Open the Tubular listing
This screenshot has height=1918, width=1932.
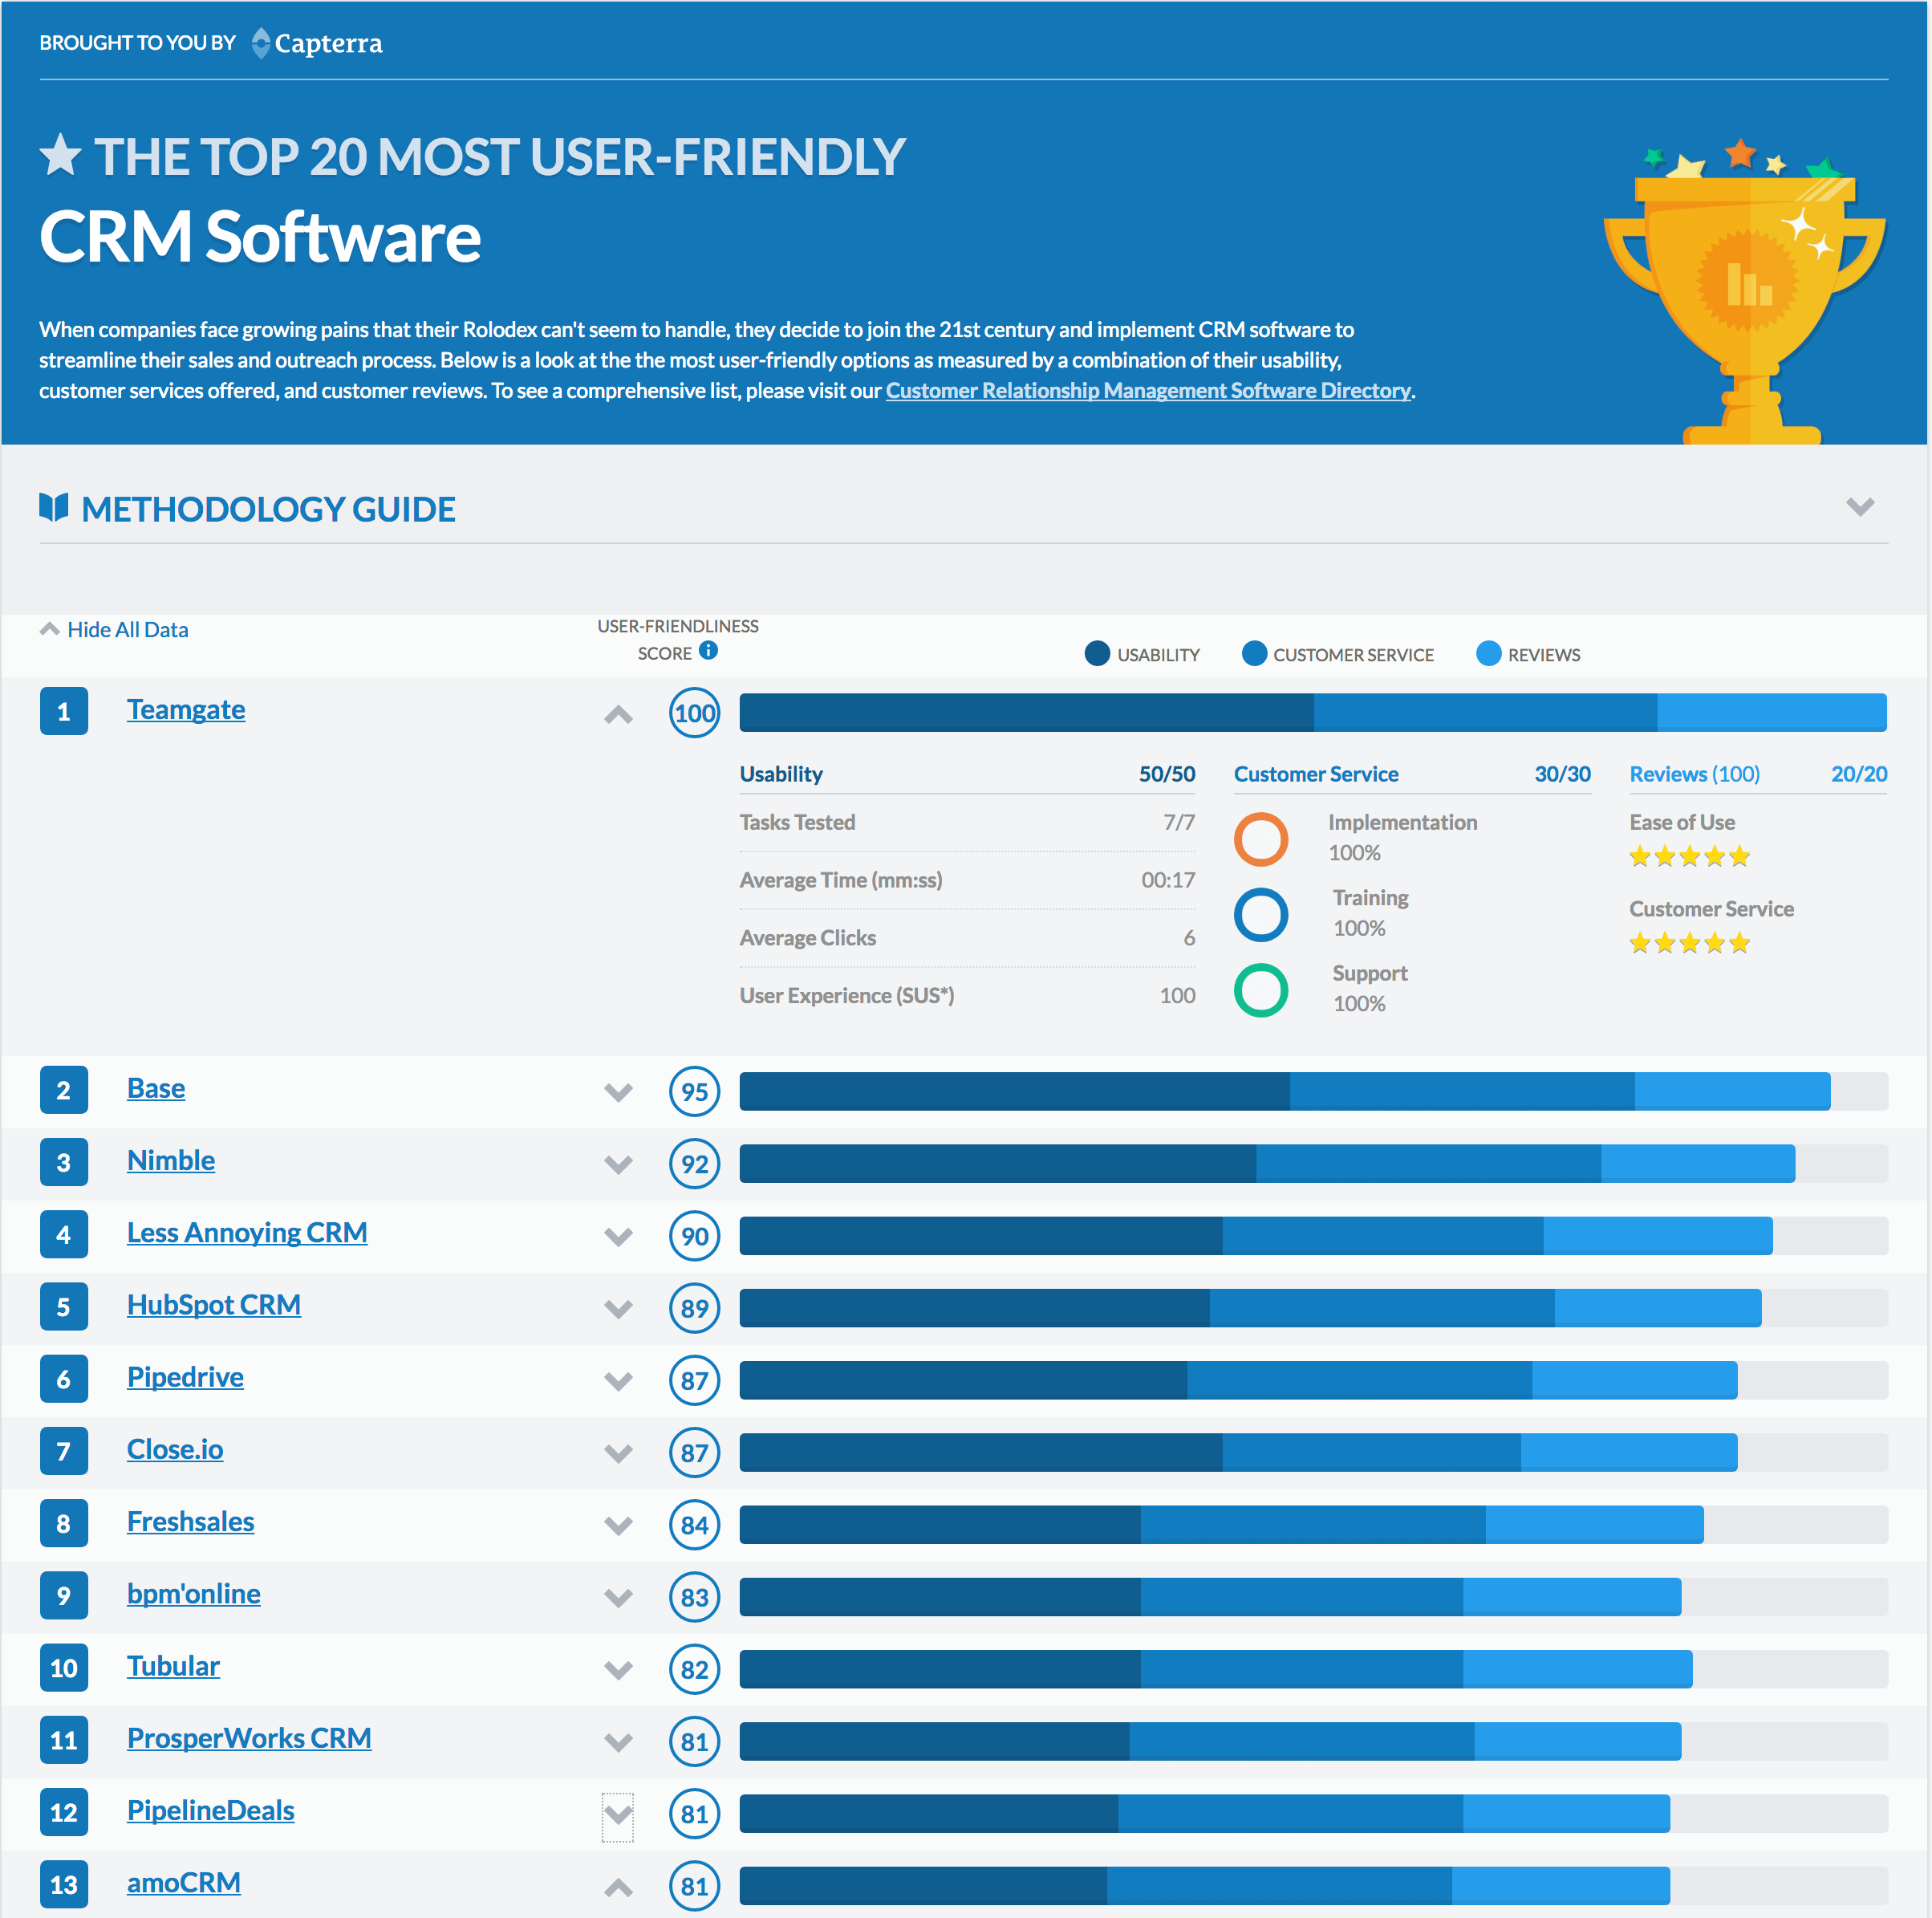(173, 1665)
